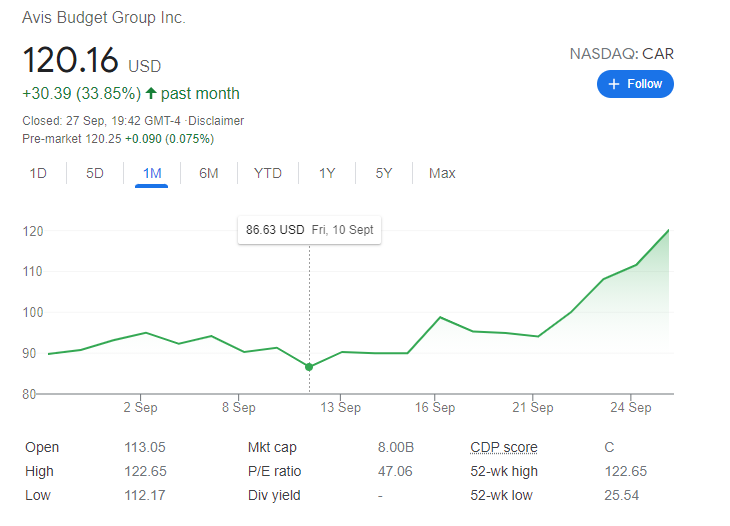Click the CDP score label

pos(504,447)
